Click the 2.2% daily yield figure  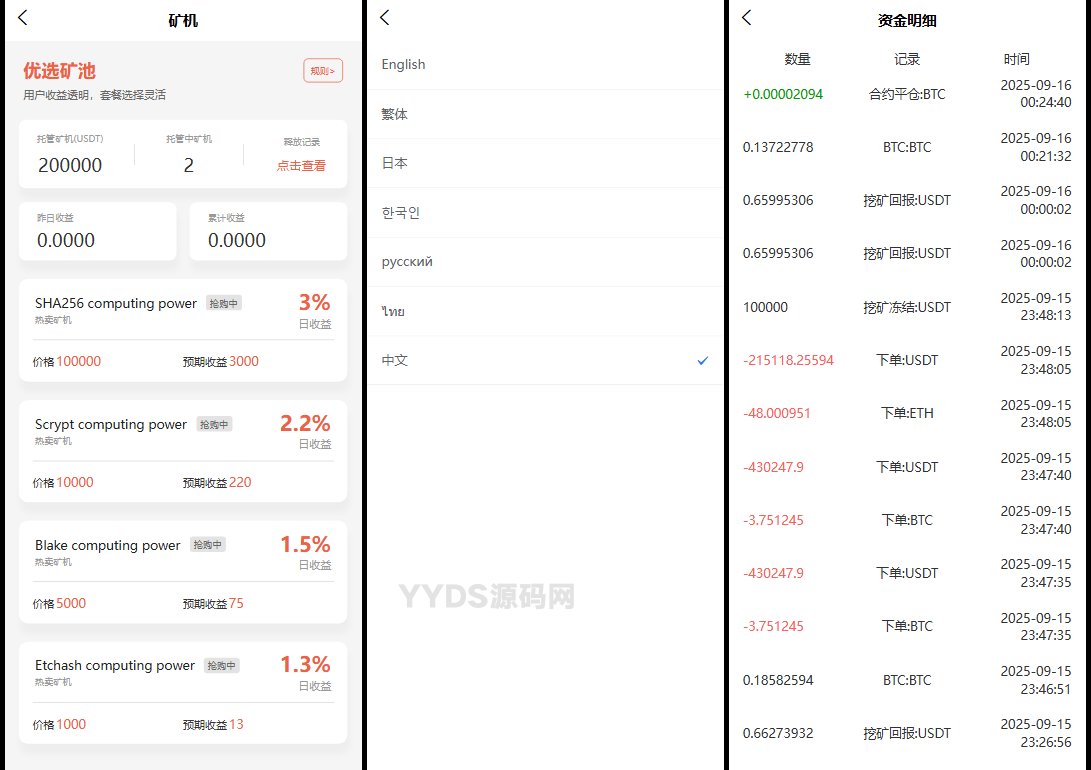coord(305,423)
